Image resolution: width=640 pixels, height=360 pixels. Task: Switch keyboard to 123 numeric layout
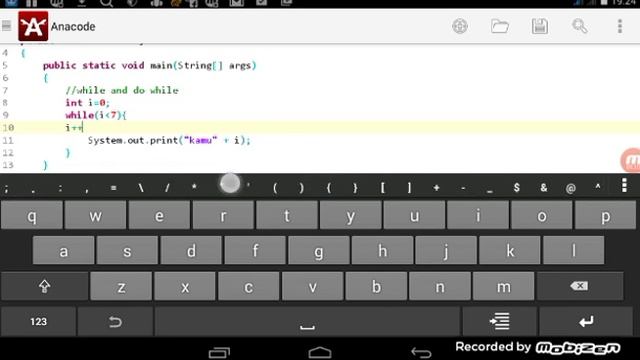click(38, 322)
